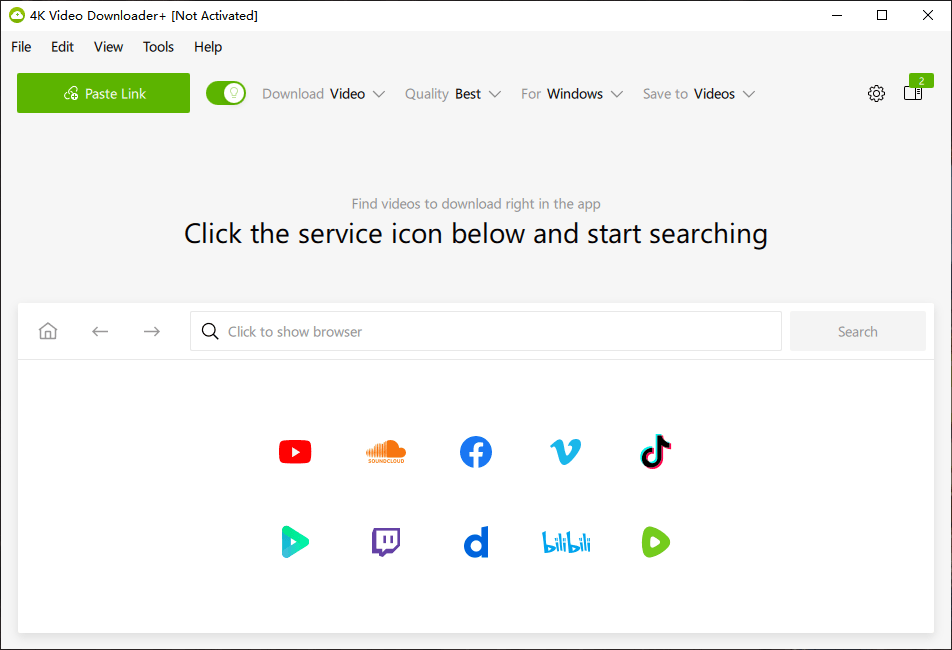Minimize the 4K Video Downloader+ window
952x650 pixels.
[x=837, y=16]
